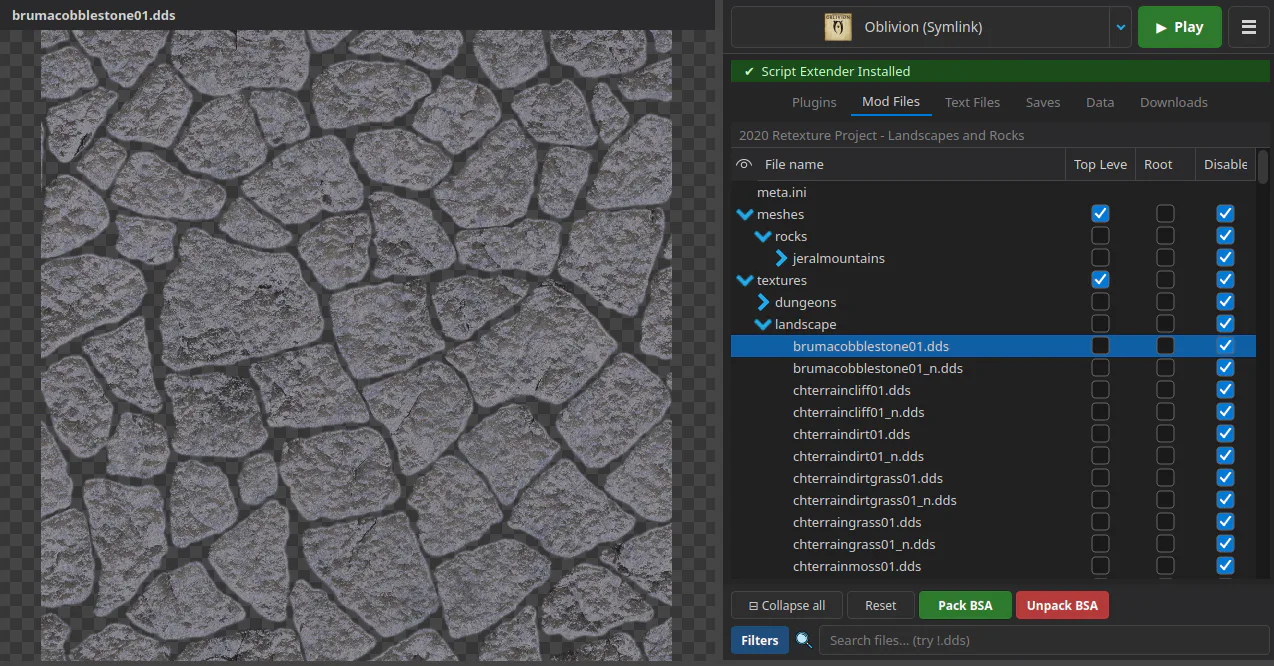Expand the dungeons folder
Image resolution: width=1274 pixels, height=666 pixels.
(764, 302)
